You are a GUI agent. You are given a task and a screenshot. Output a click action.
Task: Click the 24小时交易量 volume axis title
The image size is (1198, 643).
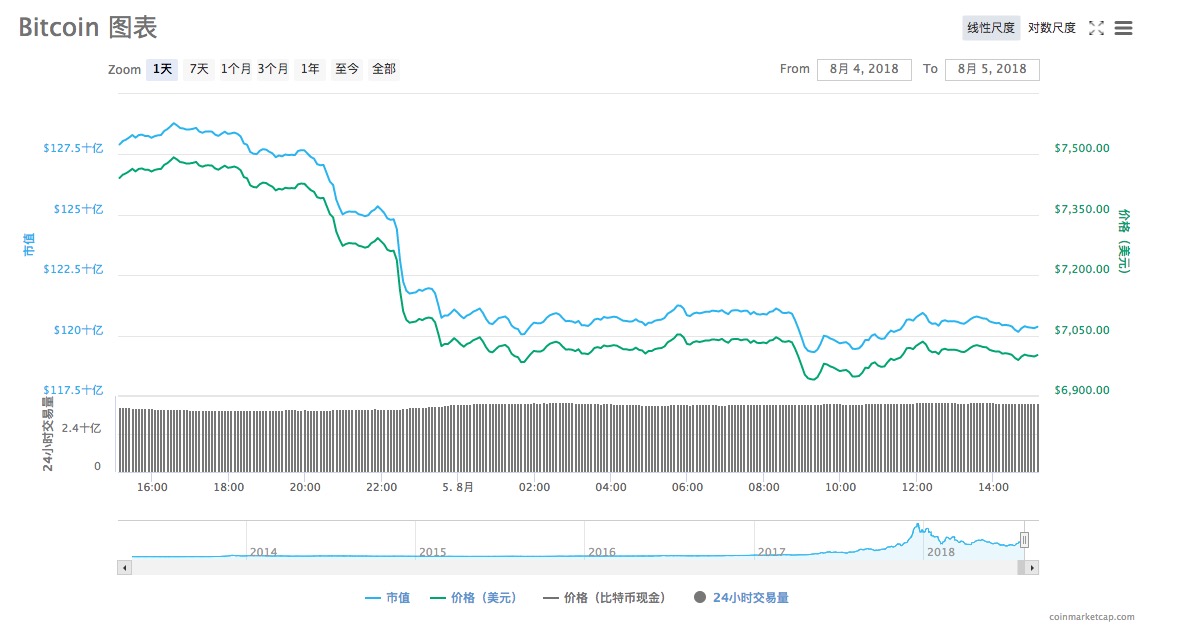click(47, 434)
